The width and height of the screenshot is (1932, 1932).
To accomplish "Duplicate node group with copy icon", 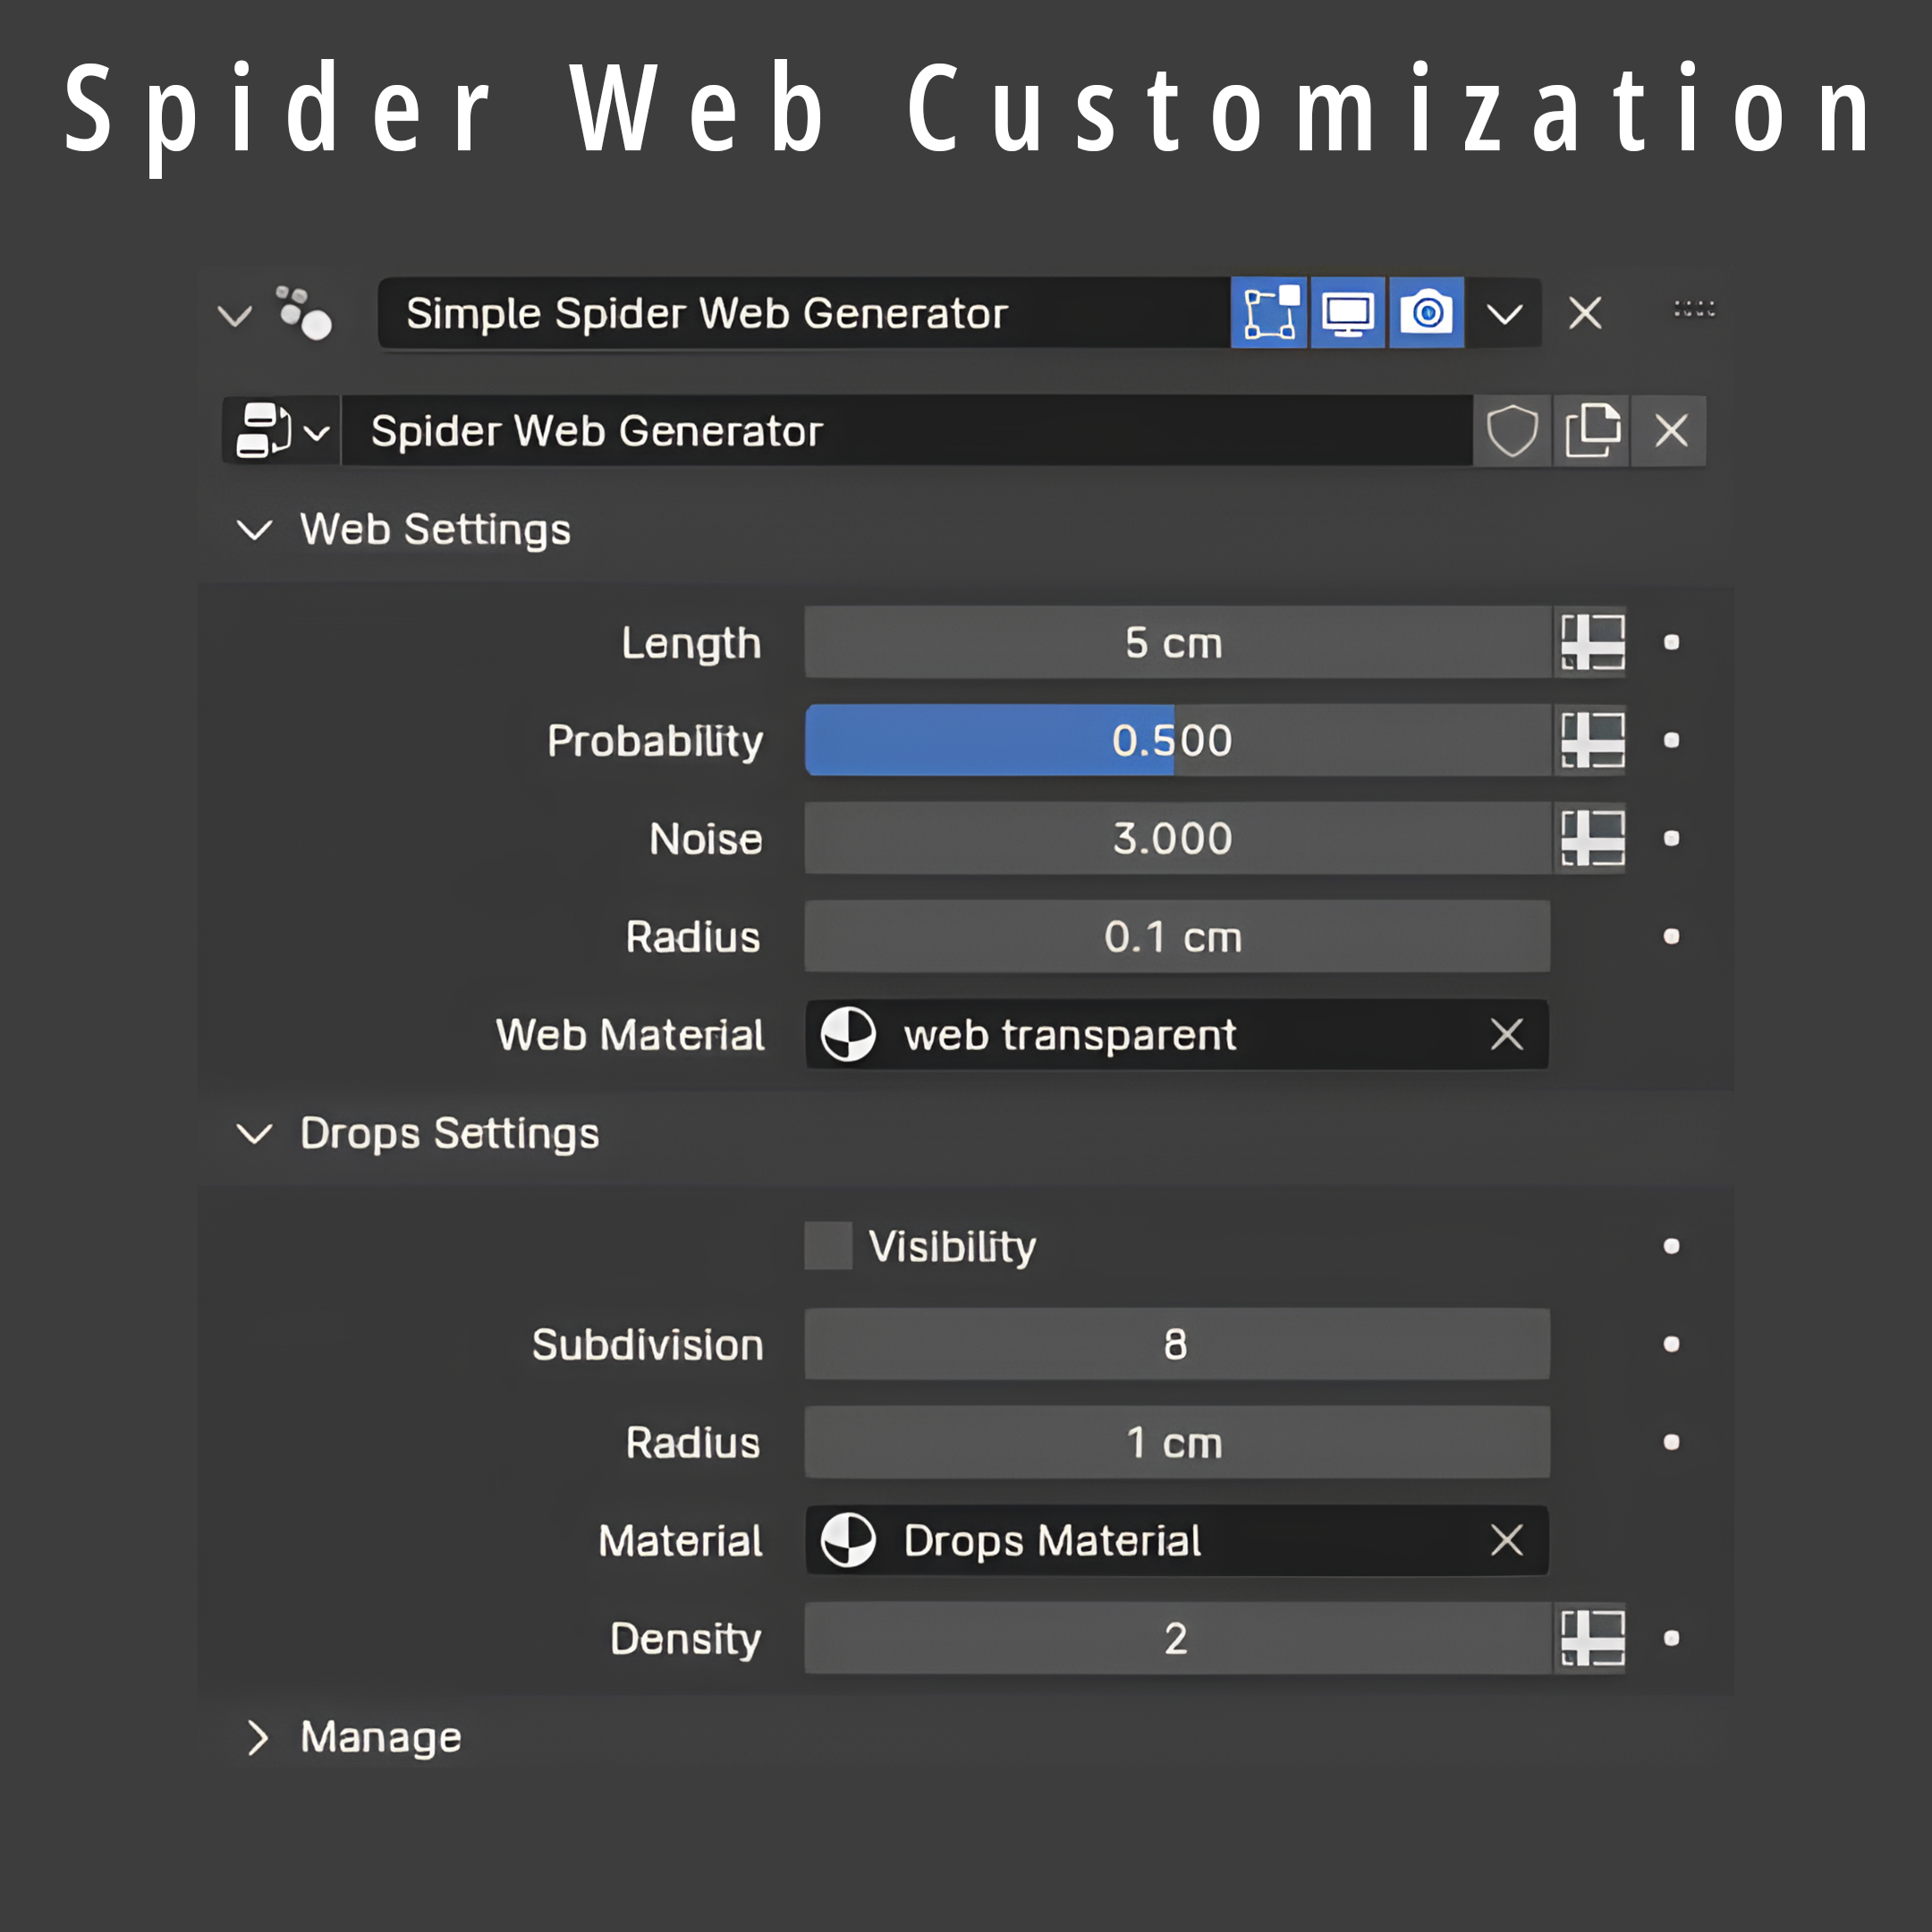I will pyautogui.click(x=1591, y=431).
